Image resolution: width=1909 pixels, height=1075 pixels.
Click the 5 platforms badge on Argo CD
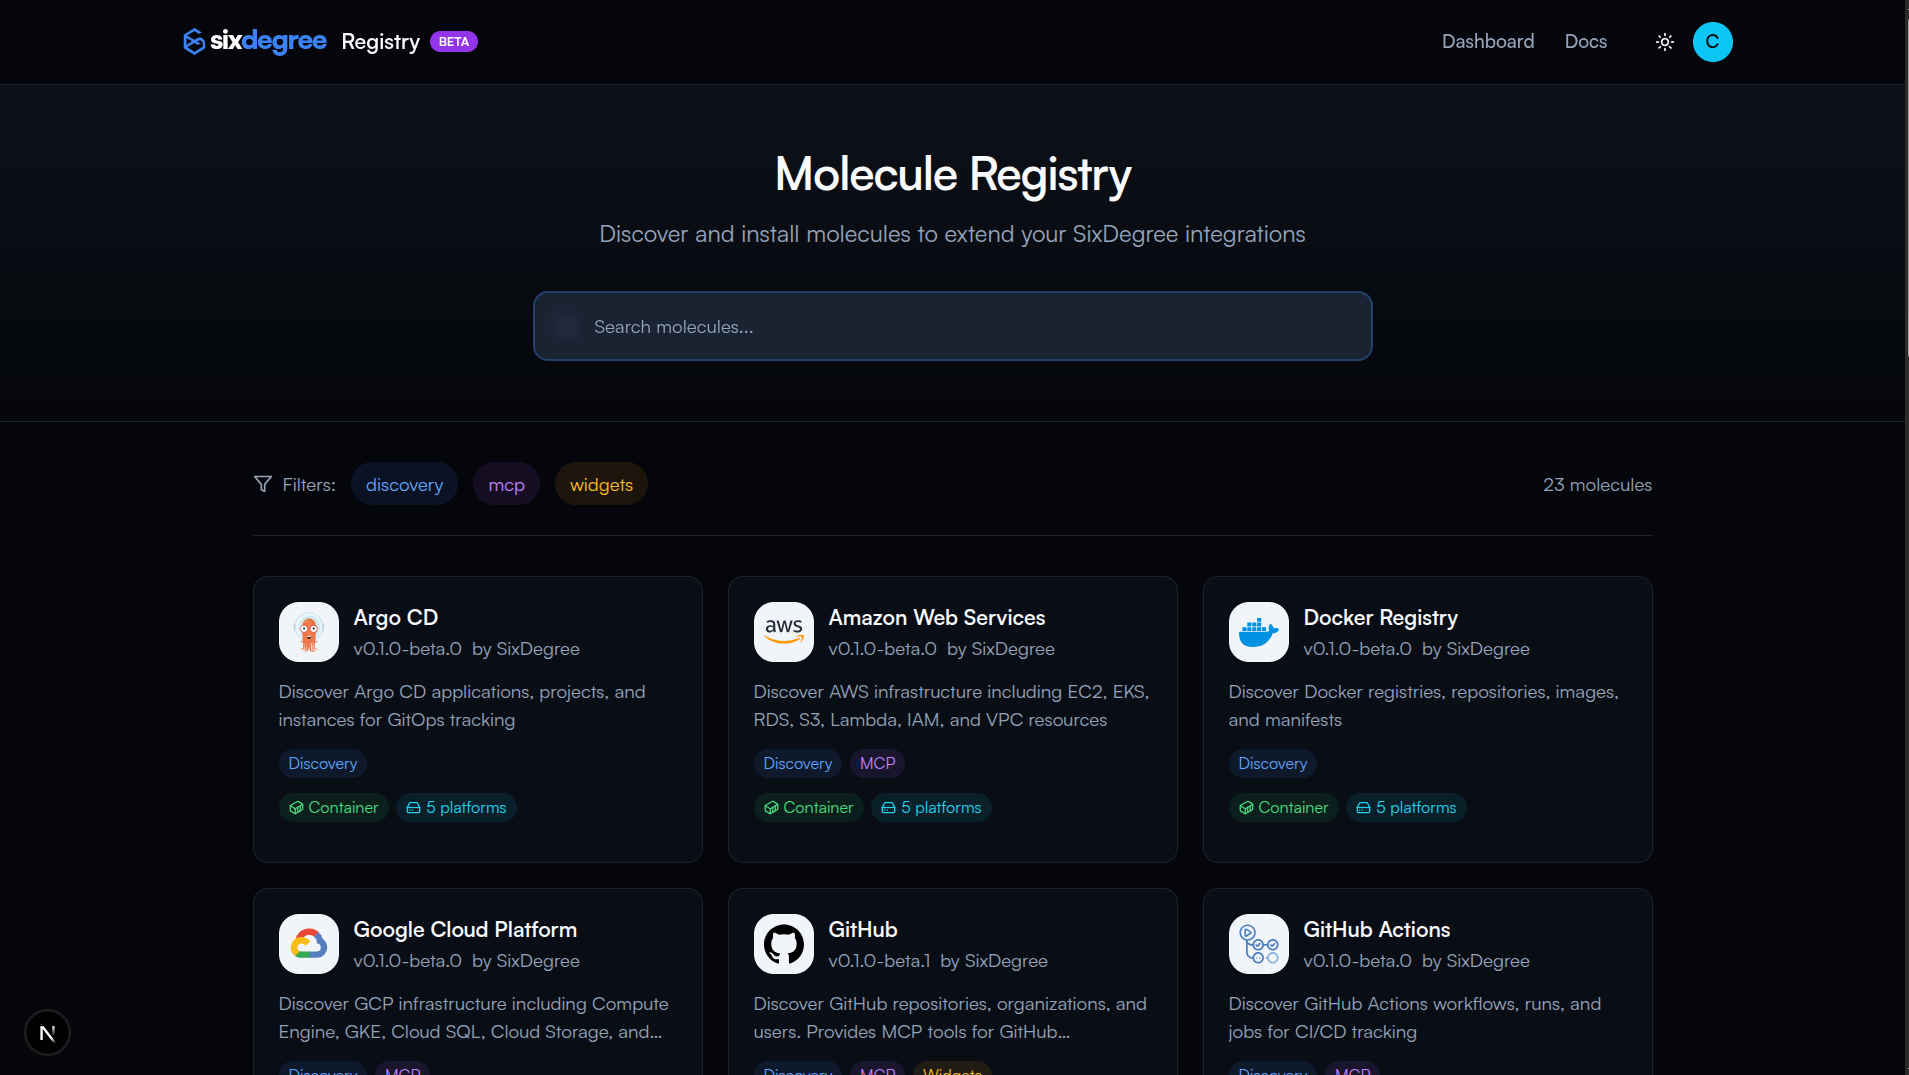(456, 807)
